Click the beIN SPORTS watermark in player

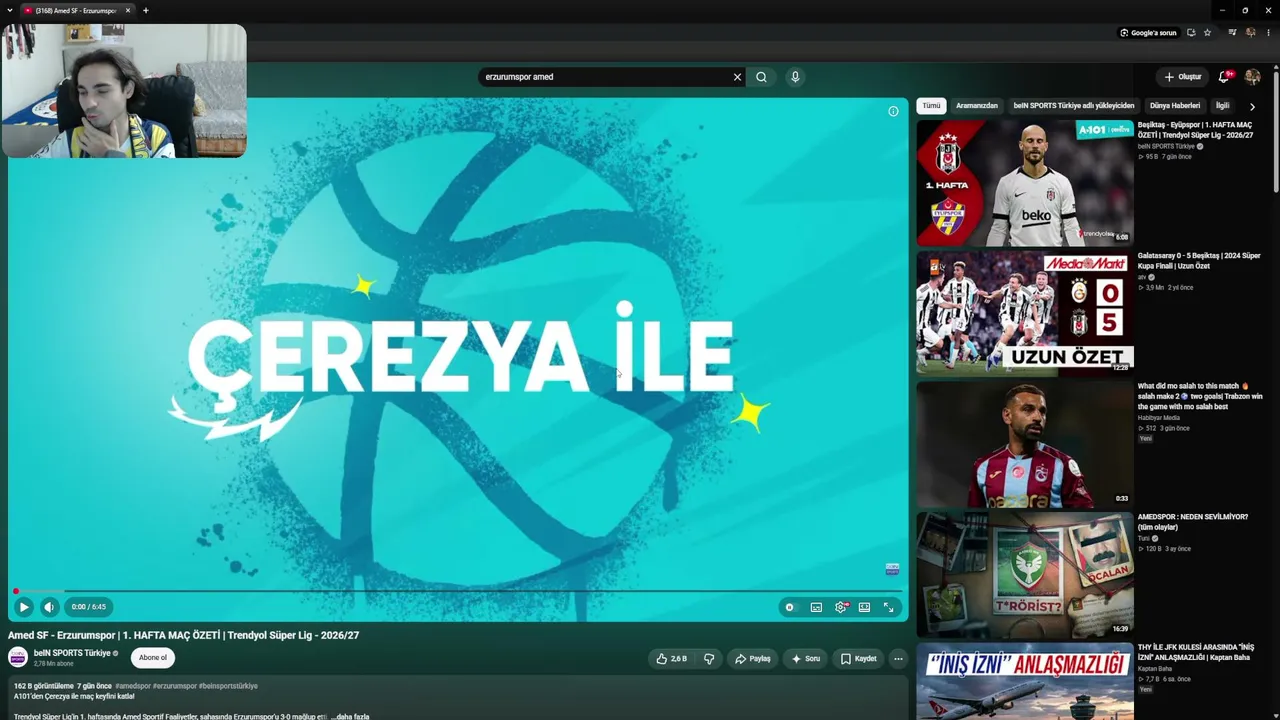892,569
